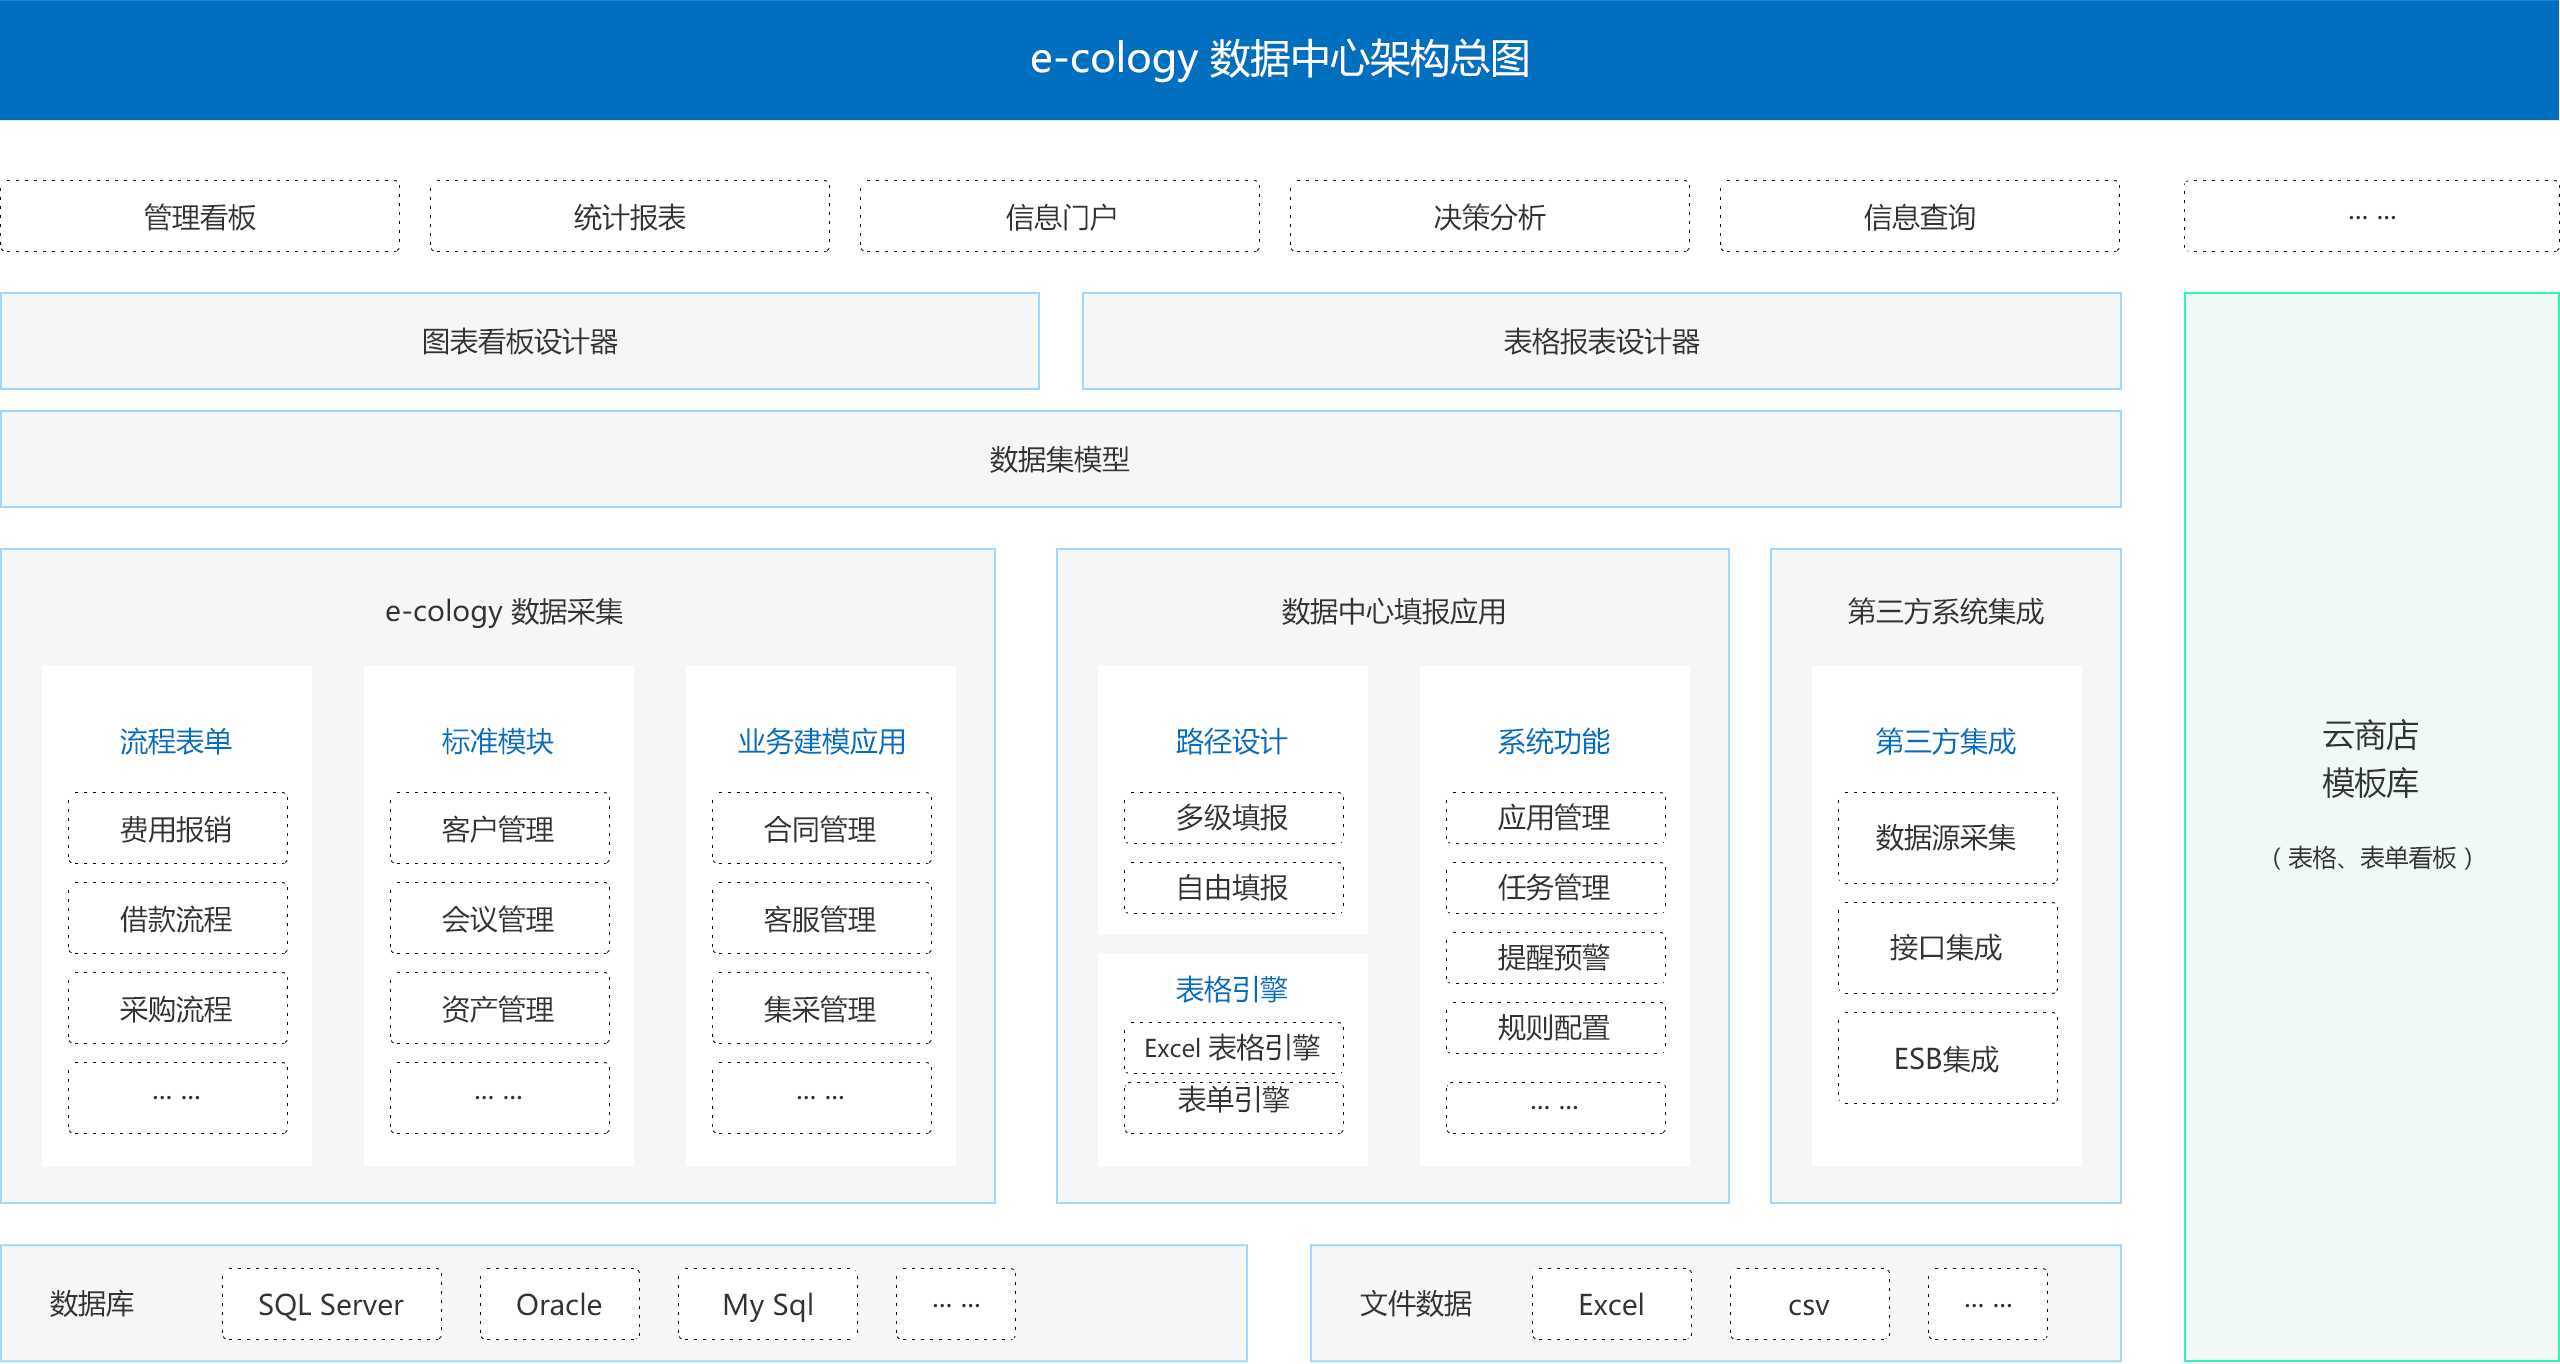Screen dimensions: 2560x1364
Task: Click the csv file data box
Action: click(1809, 1304)
